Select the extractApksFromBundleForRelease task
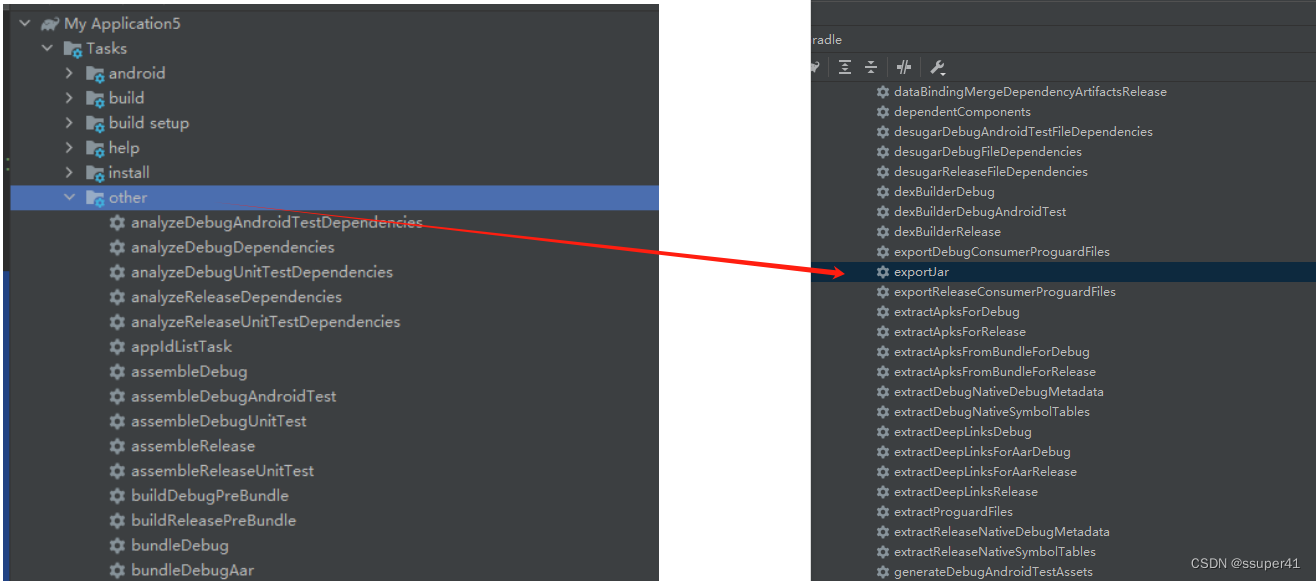Screen dimensions: 1316x581 995,372
